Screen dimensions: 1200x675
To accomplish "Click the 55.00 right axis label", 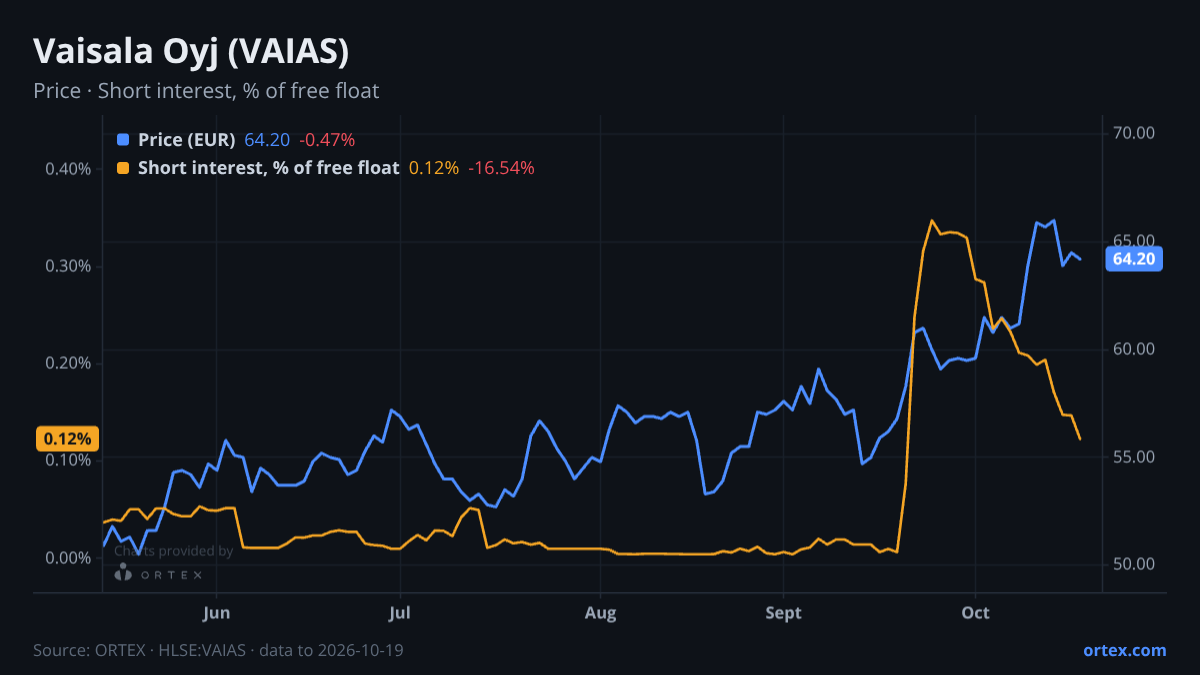I will click(1134, 457).
